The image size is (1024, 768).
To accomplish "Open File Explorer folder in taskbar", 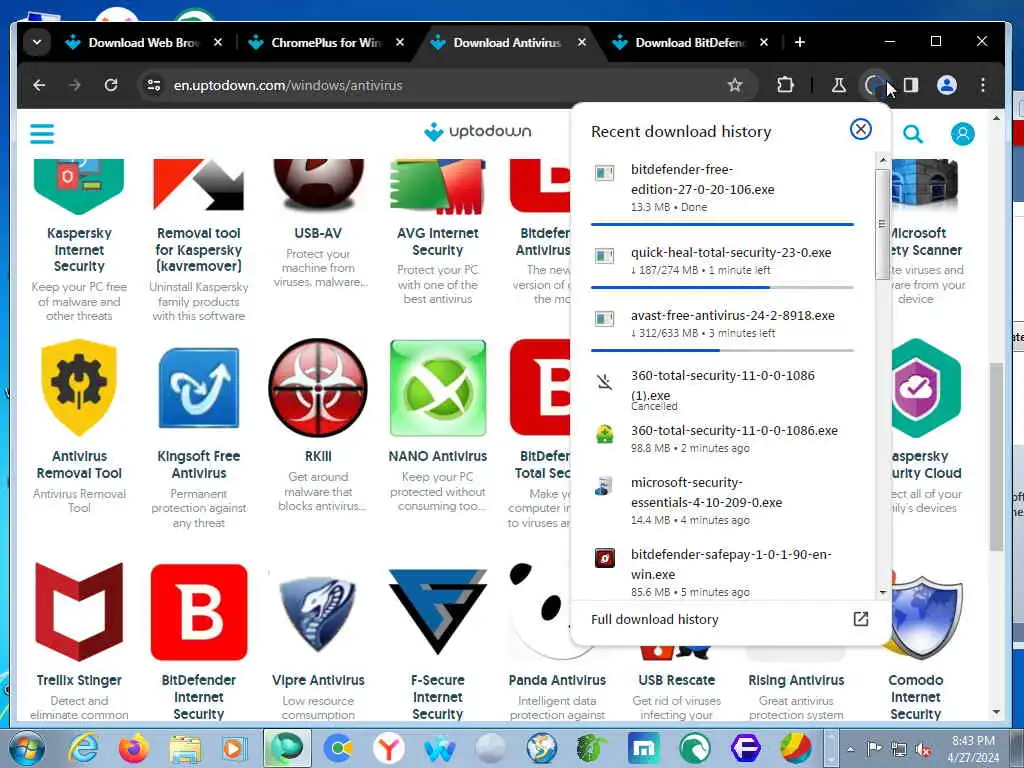I will [x=185, y=748].
